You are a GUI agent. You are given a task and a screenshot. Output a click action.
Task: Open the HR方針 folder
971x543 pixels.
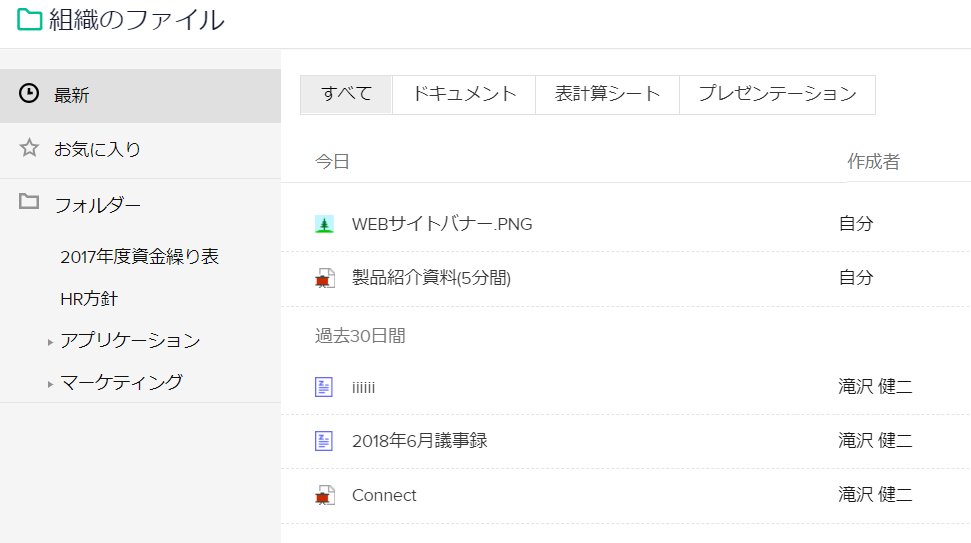click(x=89, y=299)
